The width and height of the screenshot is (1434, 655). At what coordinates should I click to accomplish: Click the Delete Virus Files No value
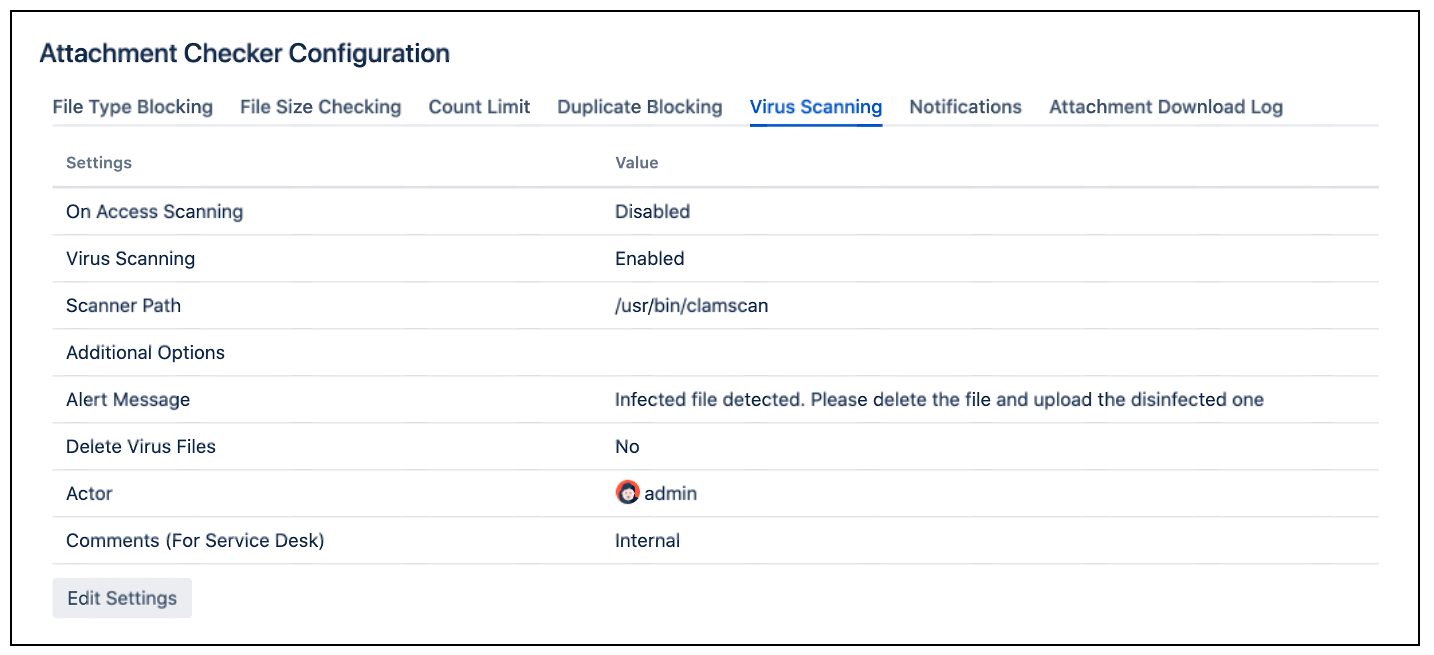coord(627,446)
